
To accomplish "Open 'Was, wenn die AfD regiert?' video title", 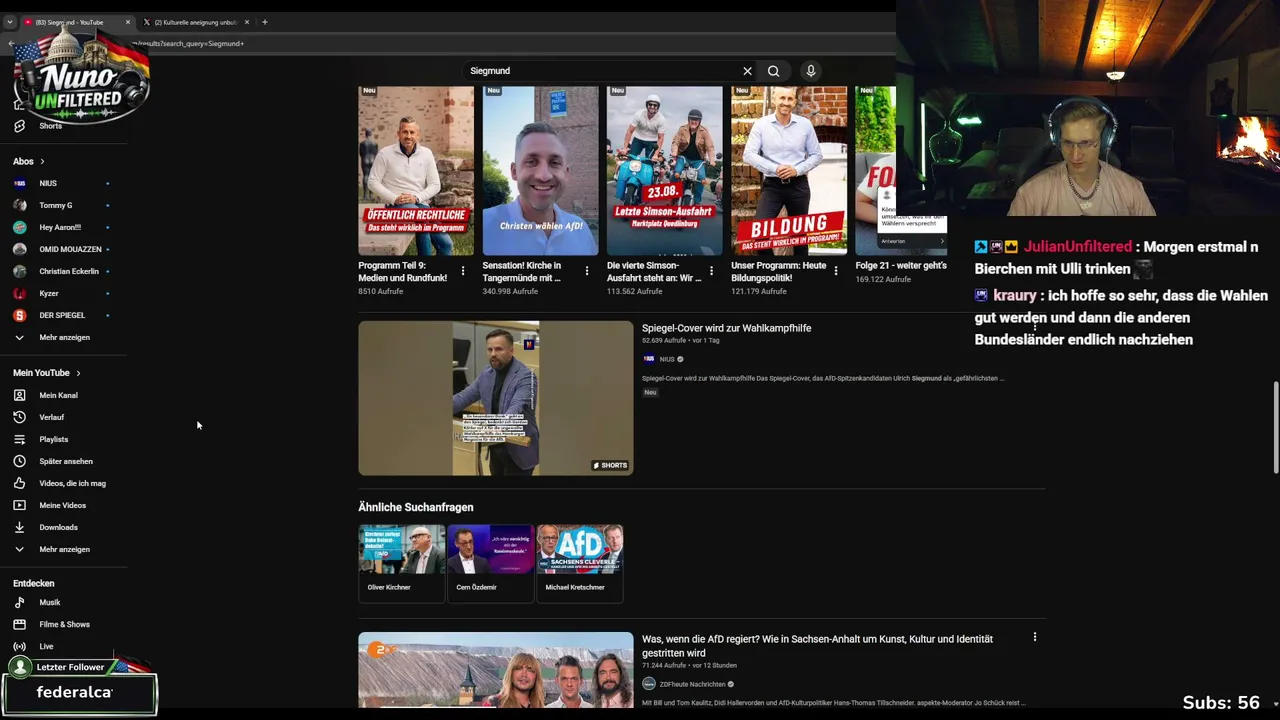I will [817, 646].
